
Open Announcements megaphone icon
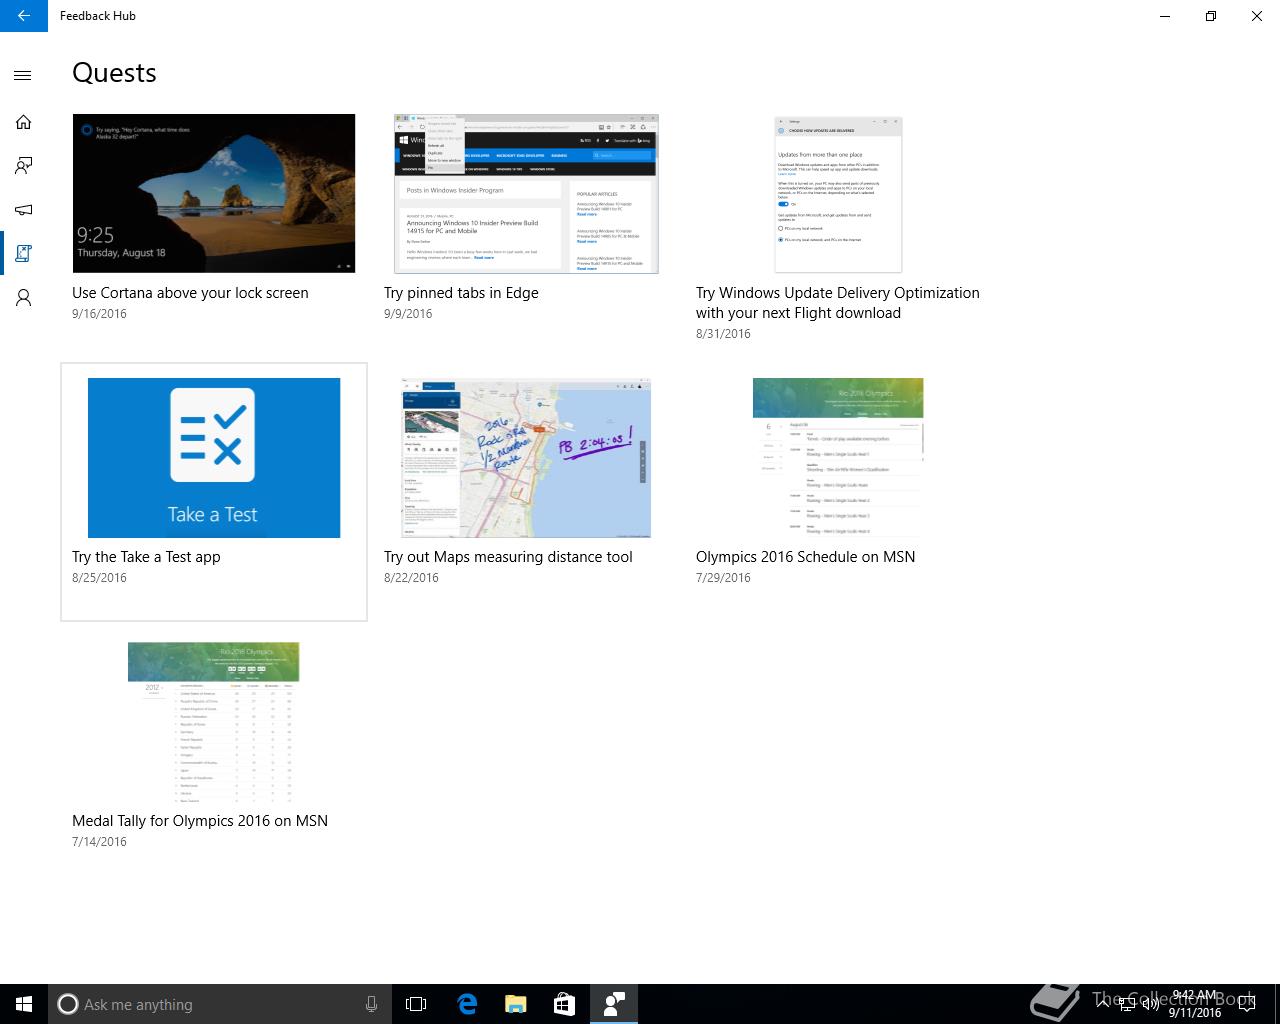(x=23, y=210)
